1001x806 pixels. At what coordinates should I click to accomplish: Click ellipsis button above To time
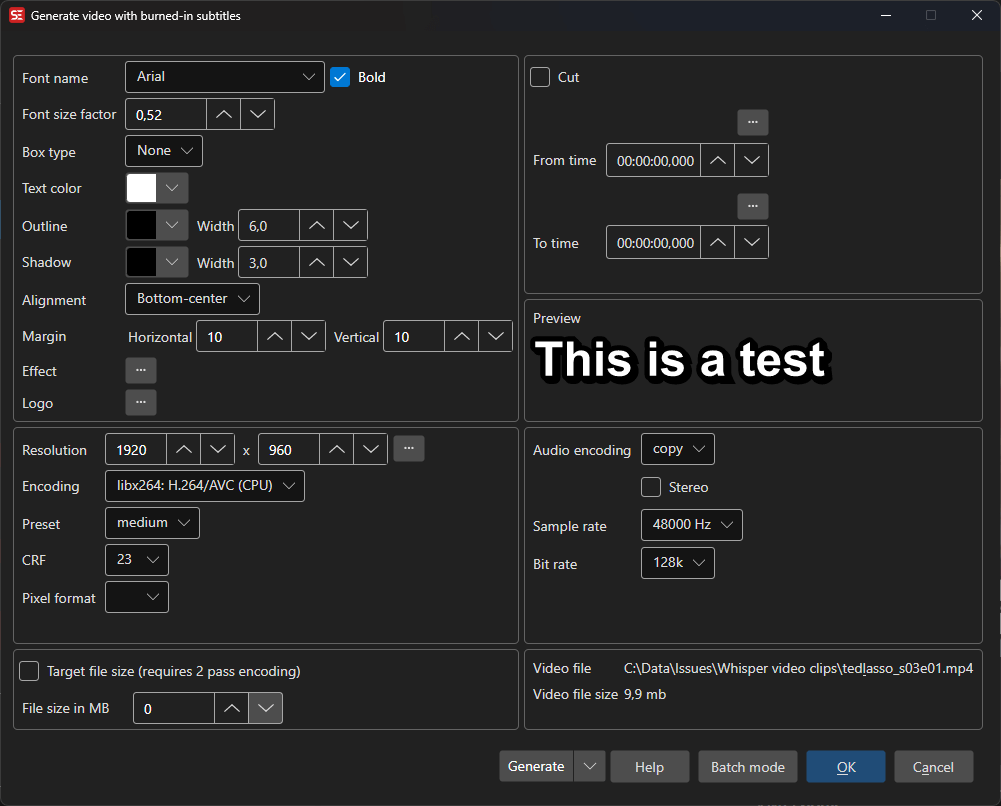click(x=753, y=206)
